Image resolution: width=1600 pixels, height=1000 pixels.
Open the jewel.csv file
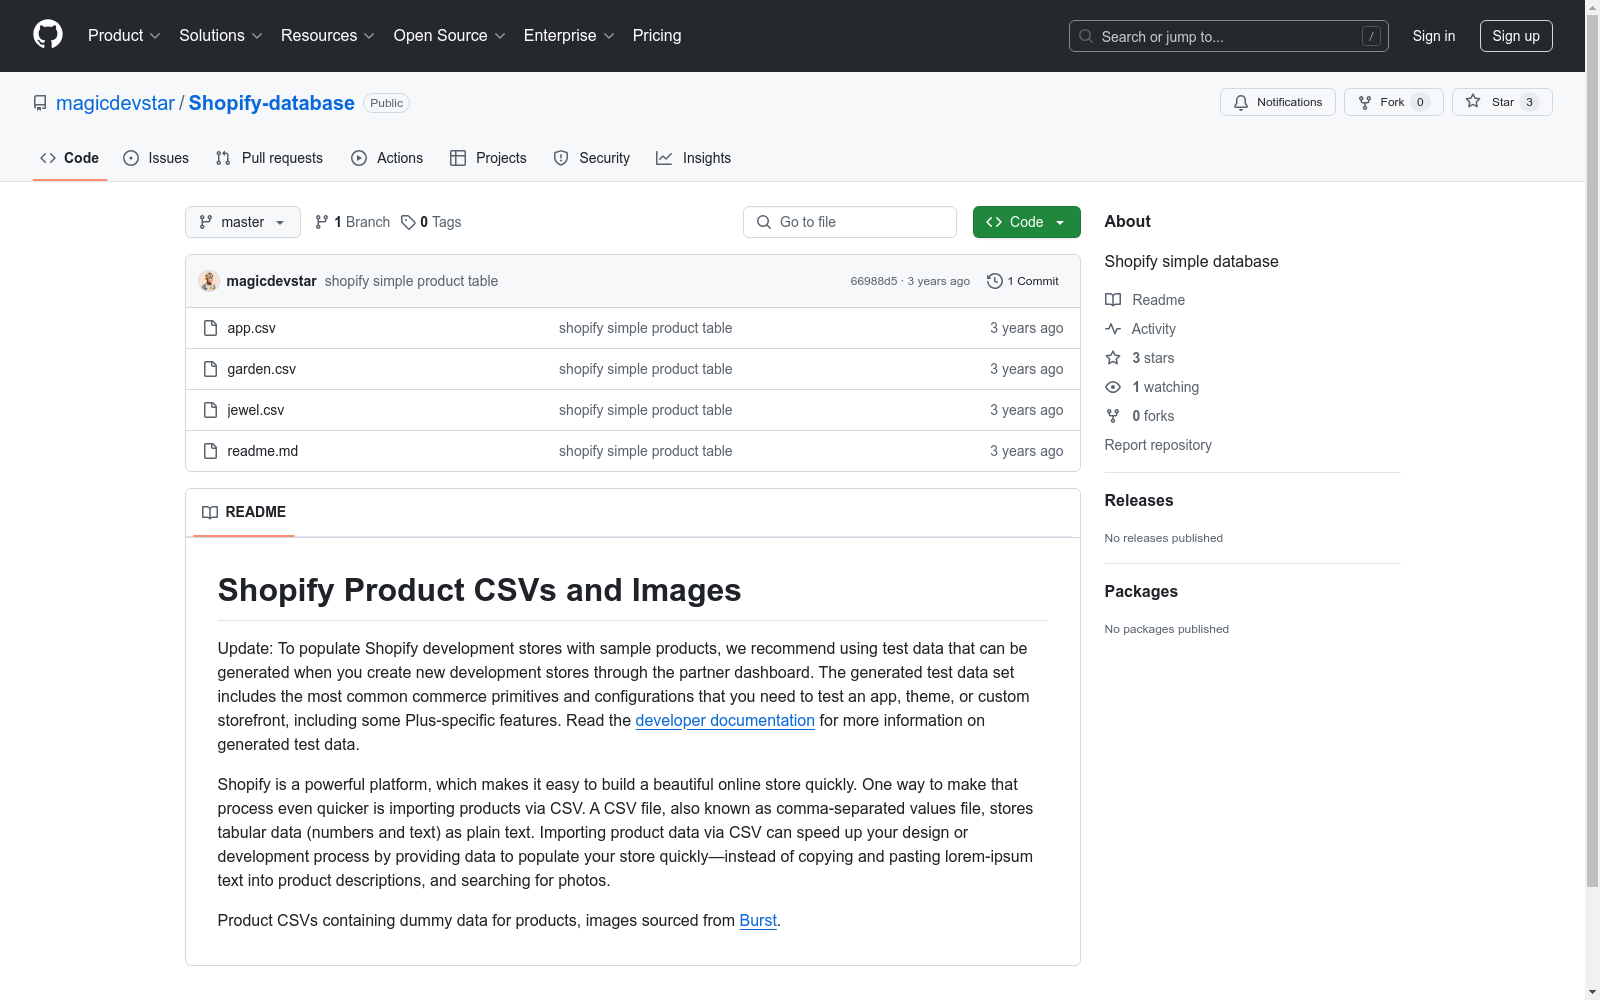tap(255, 410)
